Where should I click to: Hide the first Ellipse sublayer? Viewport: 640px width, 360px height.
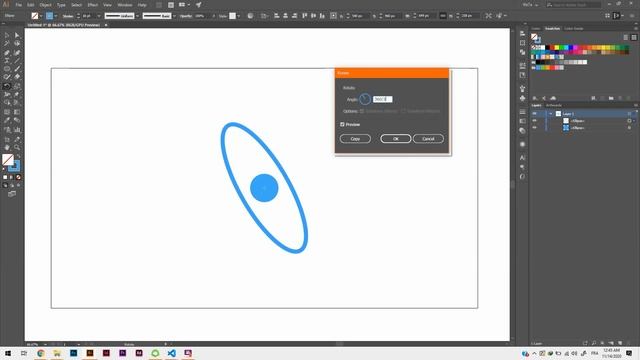[534, 121]
